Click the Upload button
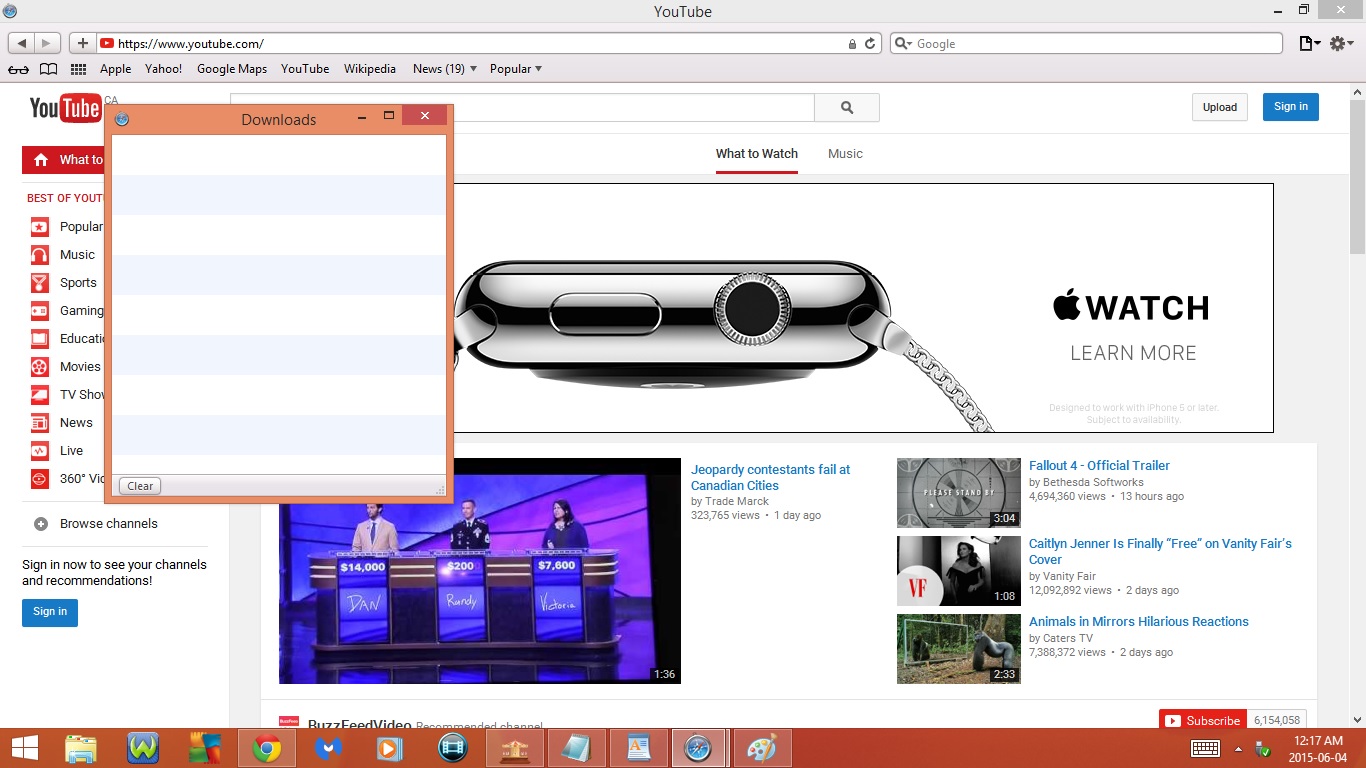The width and height of the screenshot is (1366, 768). click(x=1220, y=107)
